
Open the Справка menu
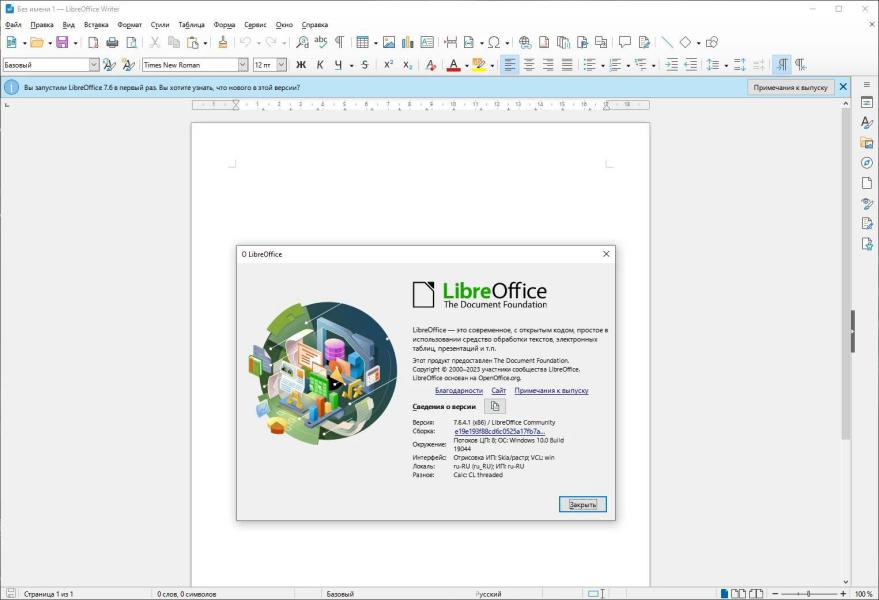314,25
